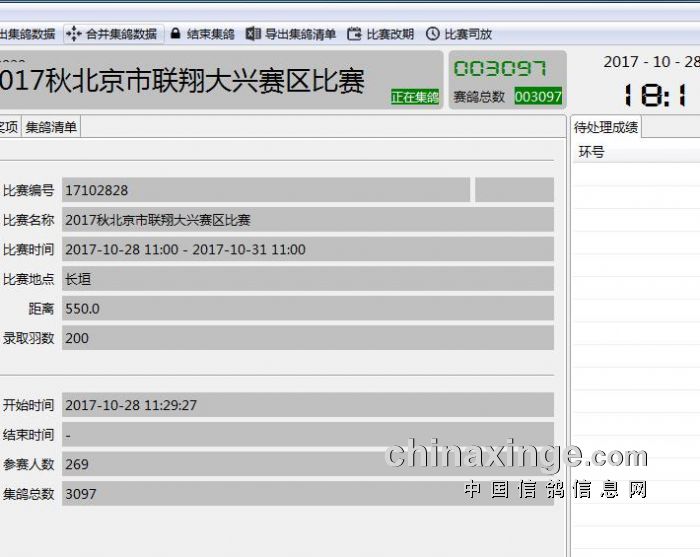Click the 录取羽数 field showing 200
Viewport: 700px width, 557px height.
307,338
